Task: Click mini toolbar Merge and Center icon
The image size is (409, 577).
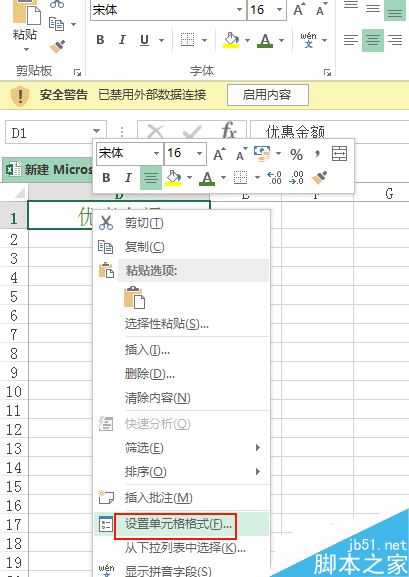Action: click(339, 153)
